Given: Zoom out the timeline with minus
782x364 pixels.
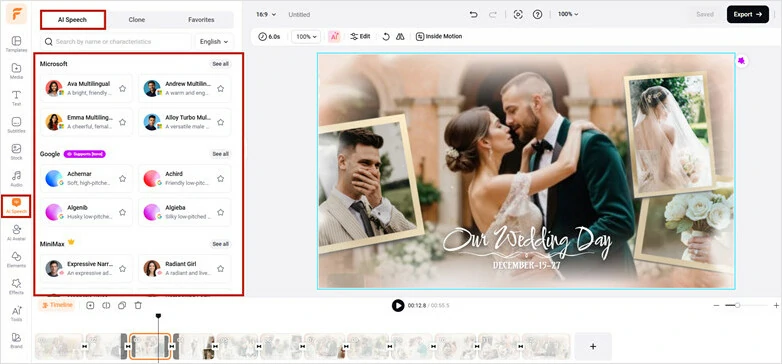Looking at the screenshot, I should click(x=716, y=305).
